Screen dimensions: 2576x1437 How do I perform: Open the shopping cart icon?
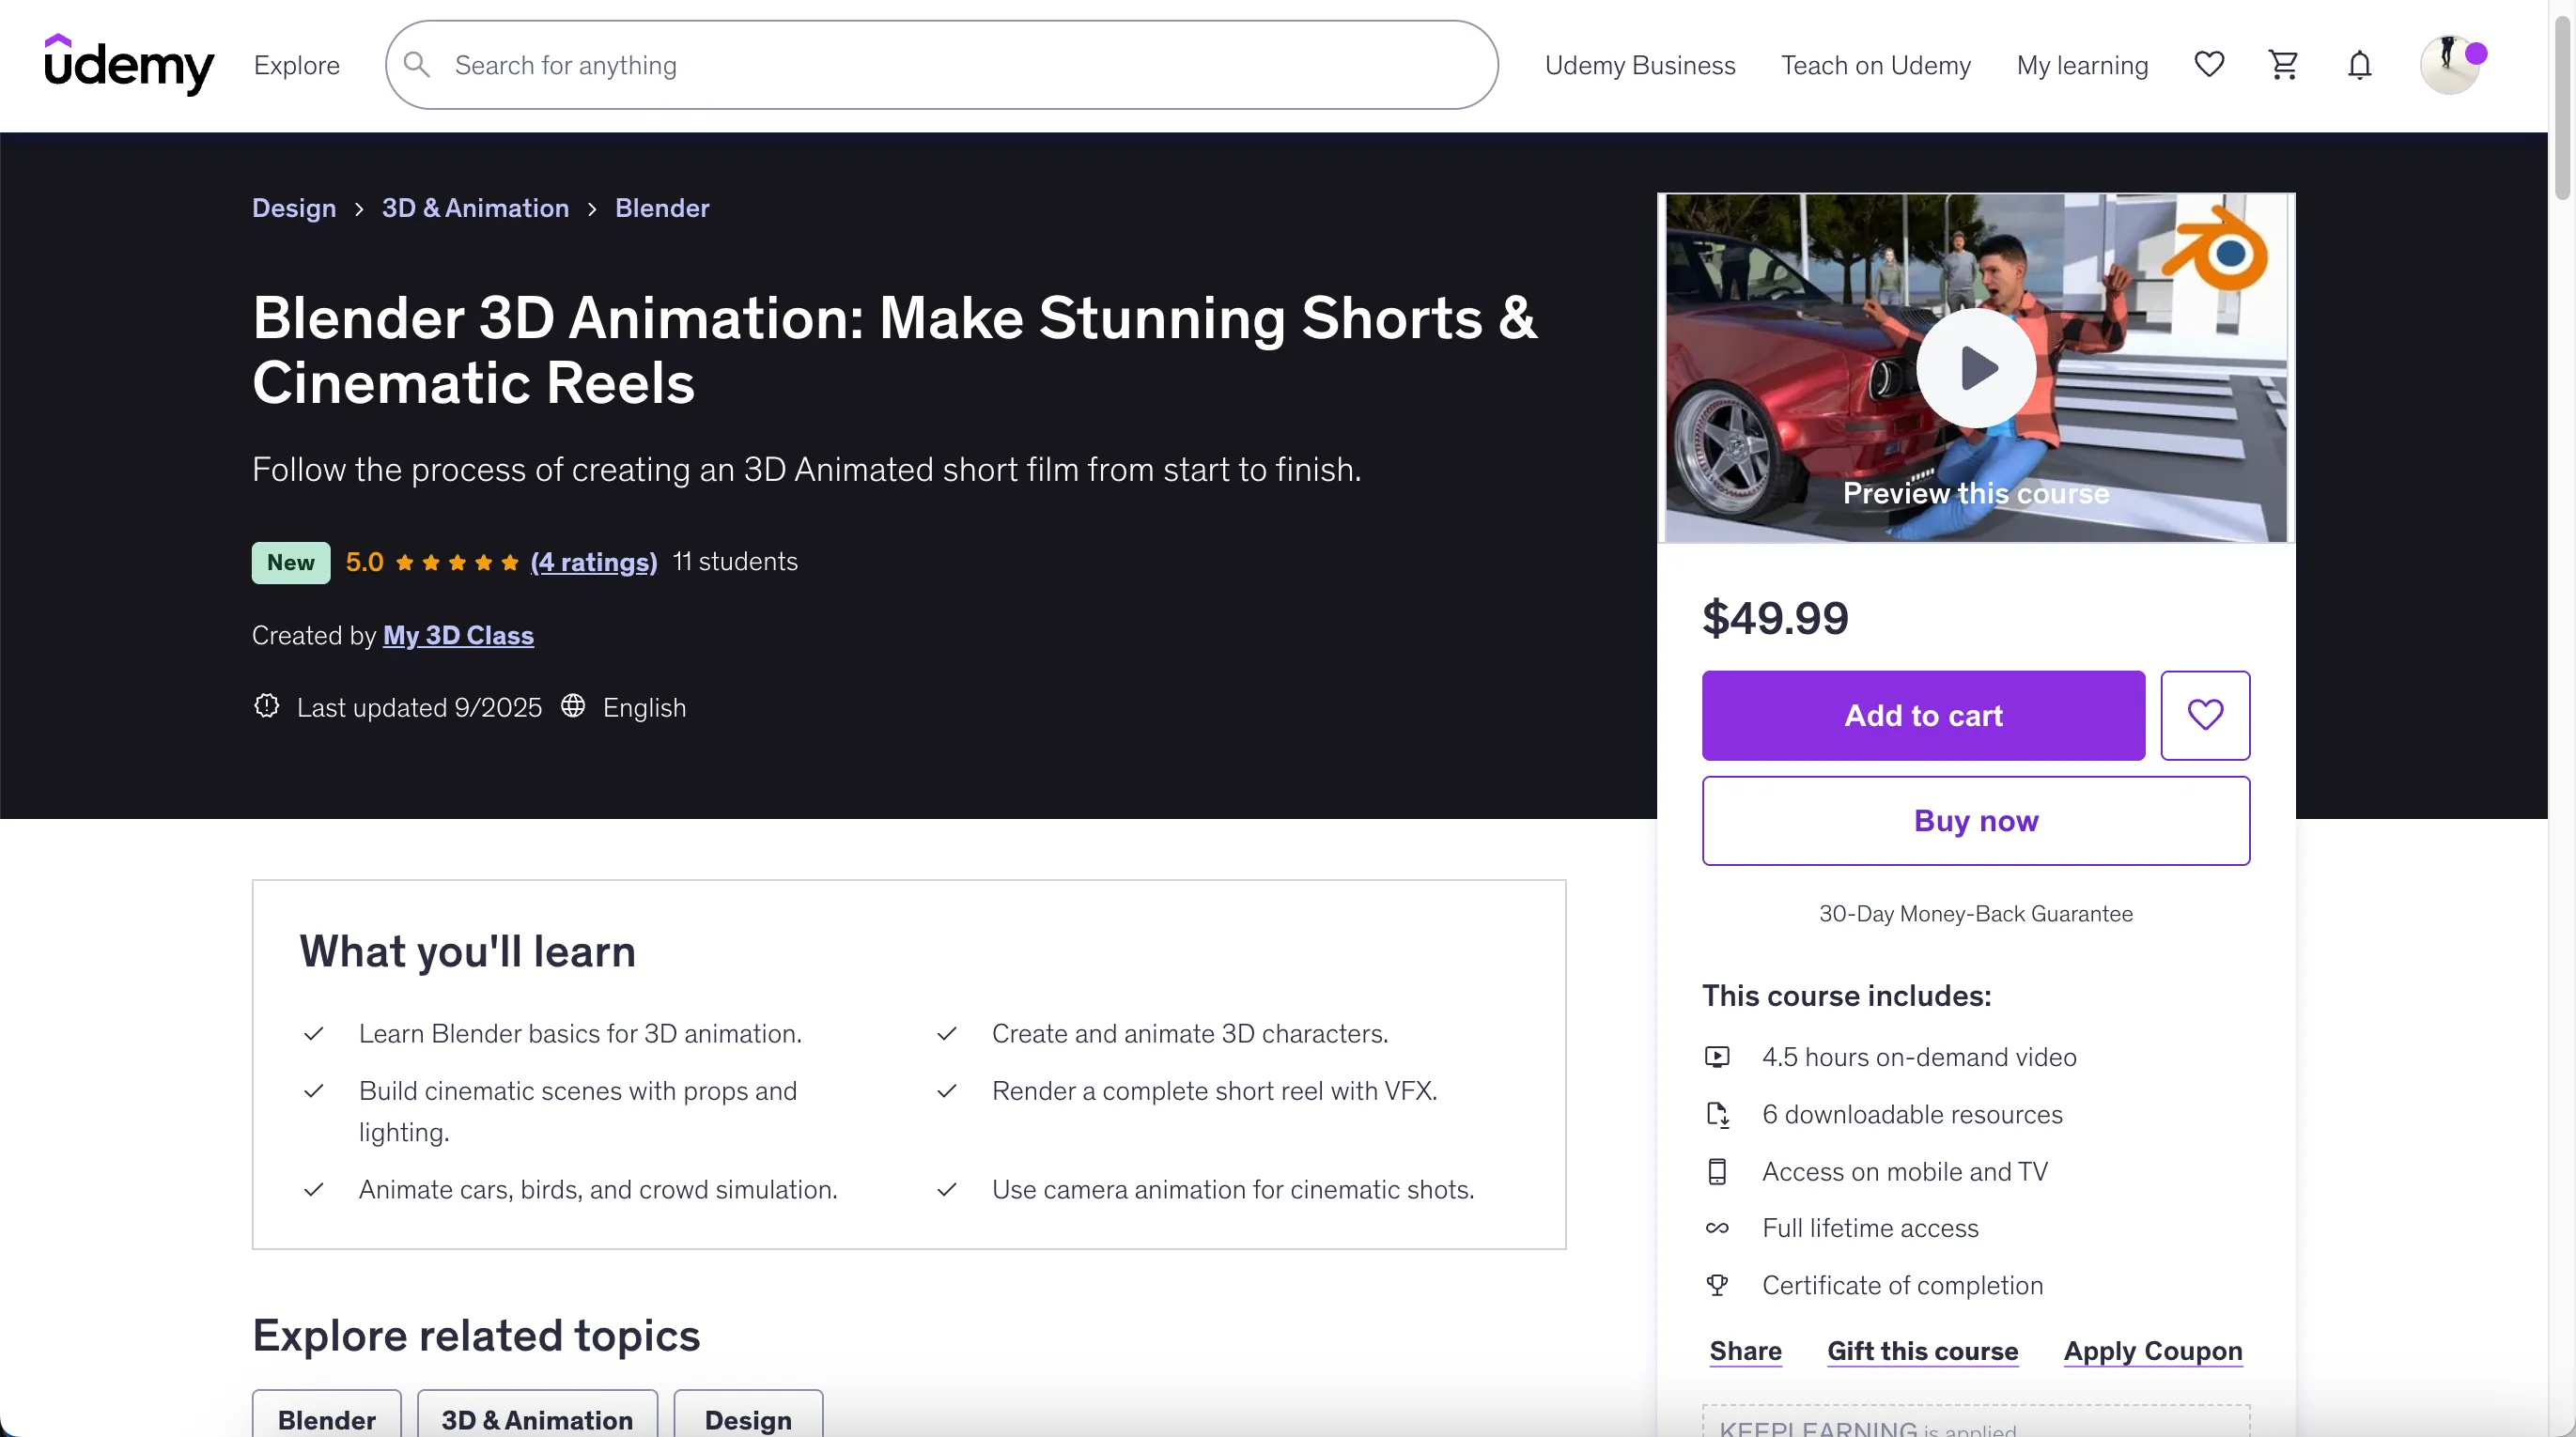tap(2283, 65)
